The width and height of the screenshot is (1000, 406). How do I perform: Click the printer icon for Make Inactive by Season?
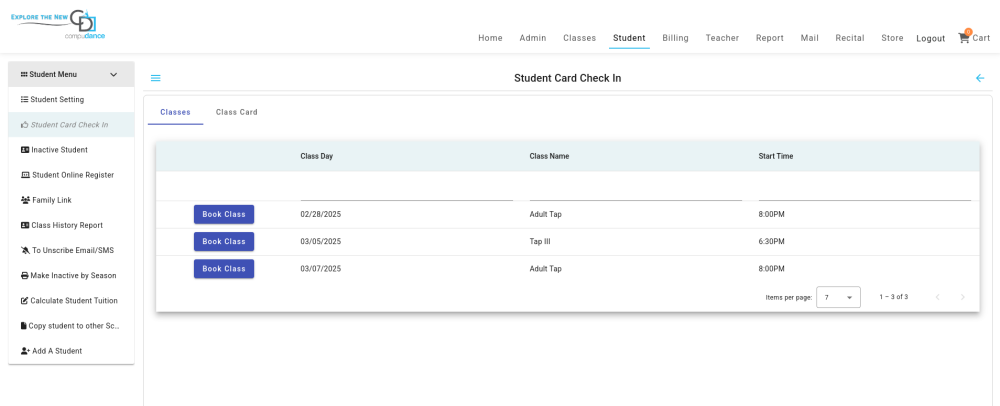click(x=25, y=275)
